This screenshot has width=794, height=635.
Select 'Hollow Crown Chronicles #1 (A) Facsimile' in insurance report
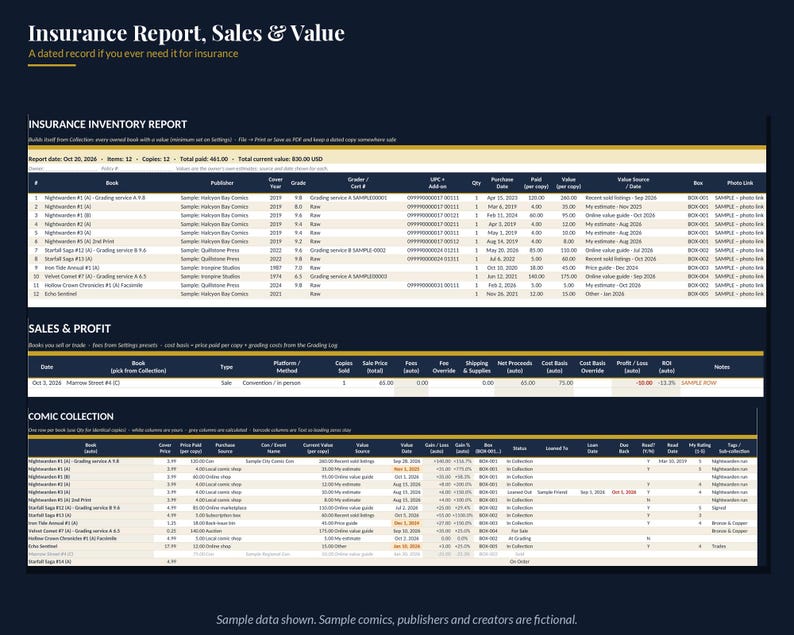(x=94, y=285)
